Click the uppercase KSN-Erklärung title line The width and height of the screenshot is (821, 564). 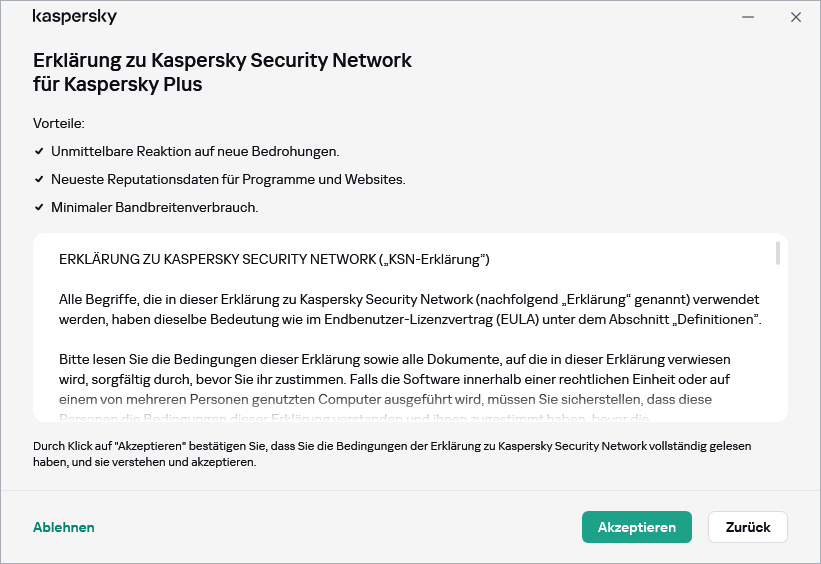pos(274,260)
